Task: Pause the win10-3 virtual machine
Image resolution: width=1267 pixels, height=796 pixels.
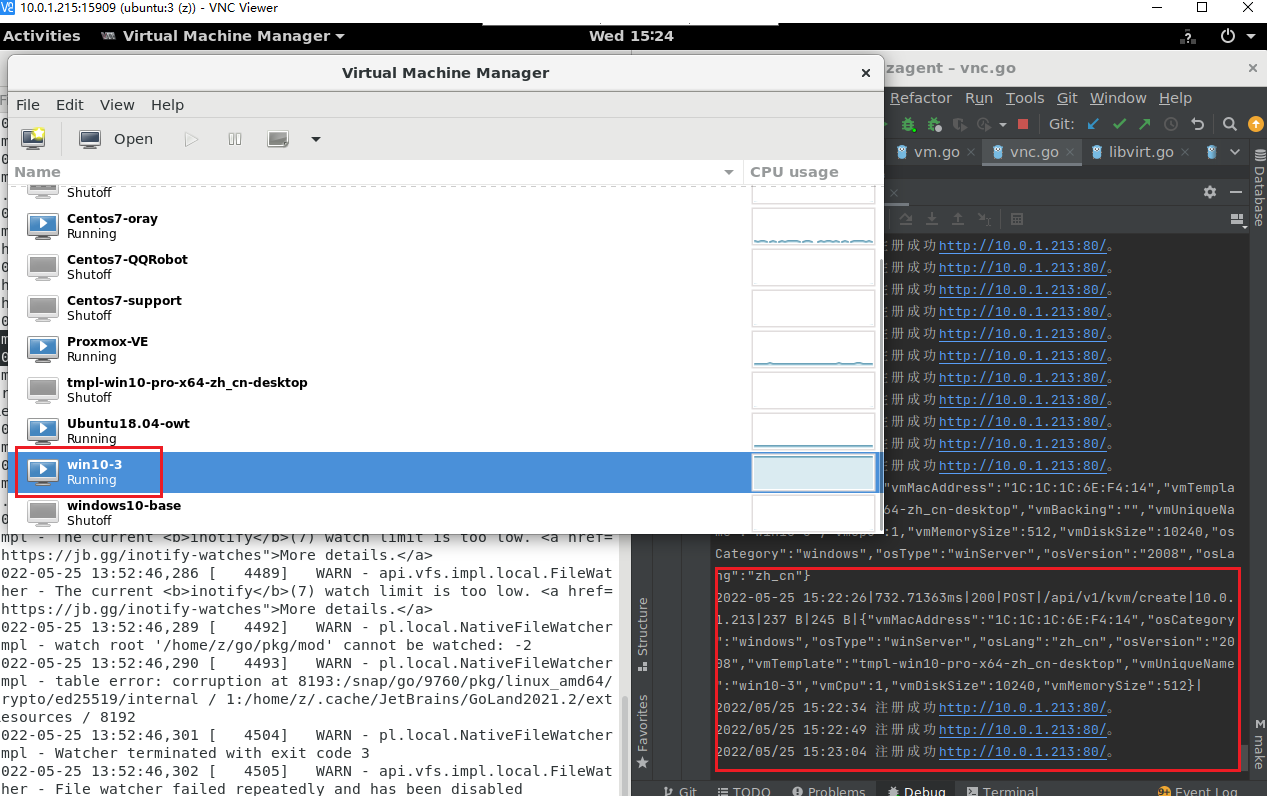Action: [x=235, y=139]
